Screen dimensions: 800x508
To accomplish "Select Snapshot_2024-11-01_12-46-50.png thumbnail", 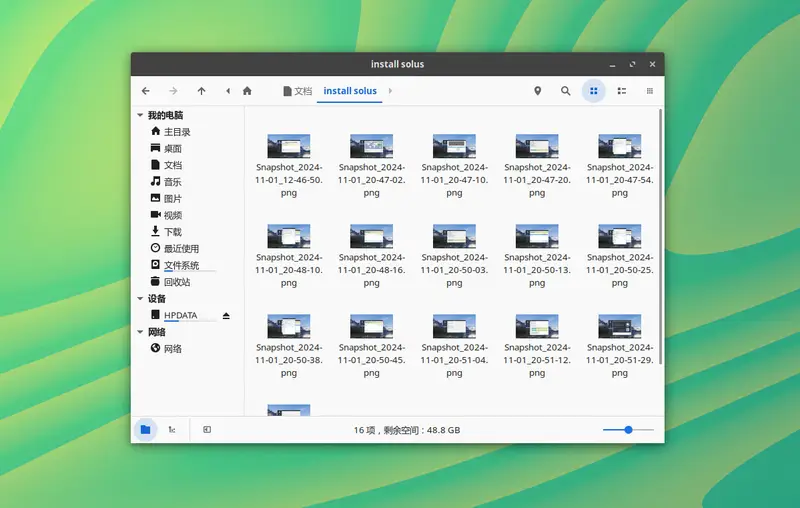I will [289, 146].
